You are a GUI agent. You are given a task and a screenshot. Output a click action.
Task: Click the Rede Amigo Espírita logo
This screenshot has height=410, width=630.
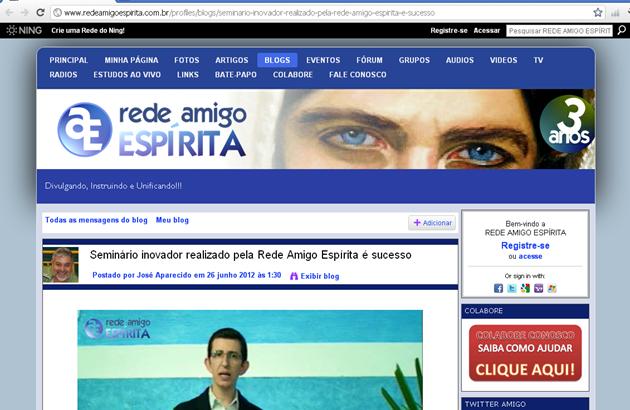[151, 129]
